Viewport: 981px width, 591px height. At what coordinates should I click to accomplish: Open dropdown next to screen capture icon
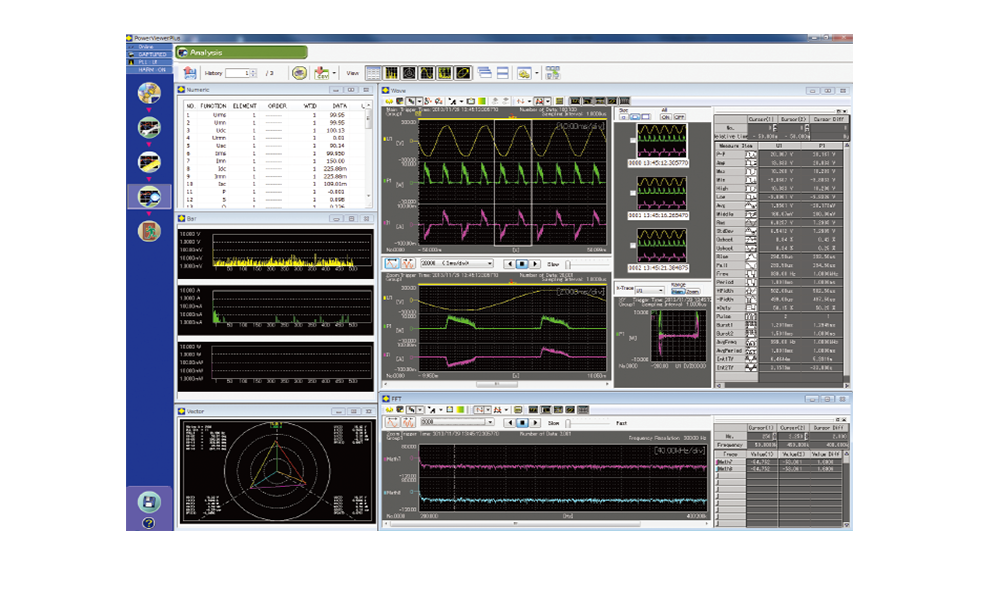[x=536, y=73]
